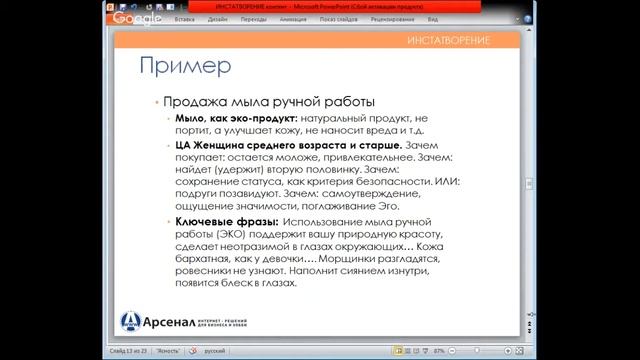Click bullet 'Продажа мыла ручной работы'
Screen dimensions: 640x360
coord(269,102)
